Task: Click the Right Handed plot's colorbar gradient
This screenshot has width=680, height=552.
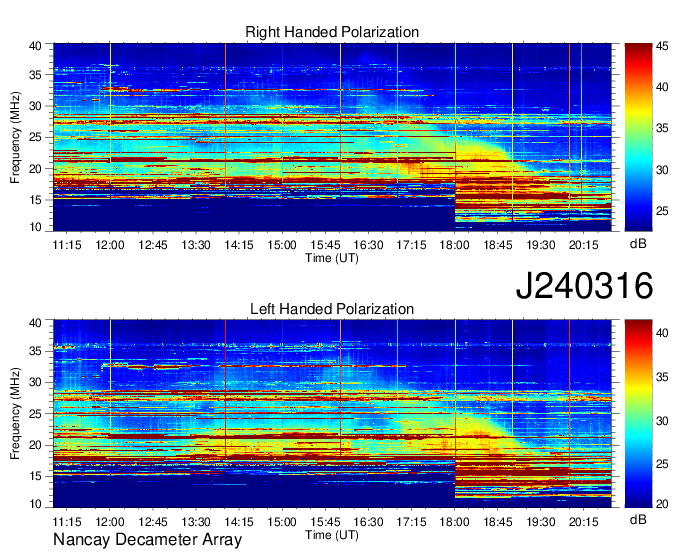Action: point(638,137)
